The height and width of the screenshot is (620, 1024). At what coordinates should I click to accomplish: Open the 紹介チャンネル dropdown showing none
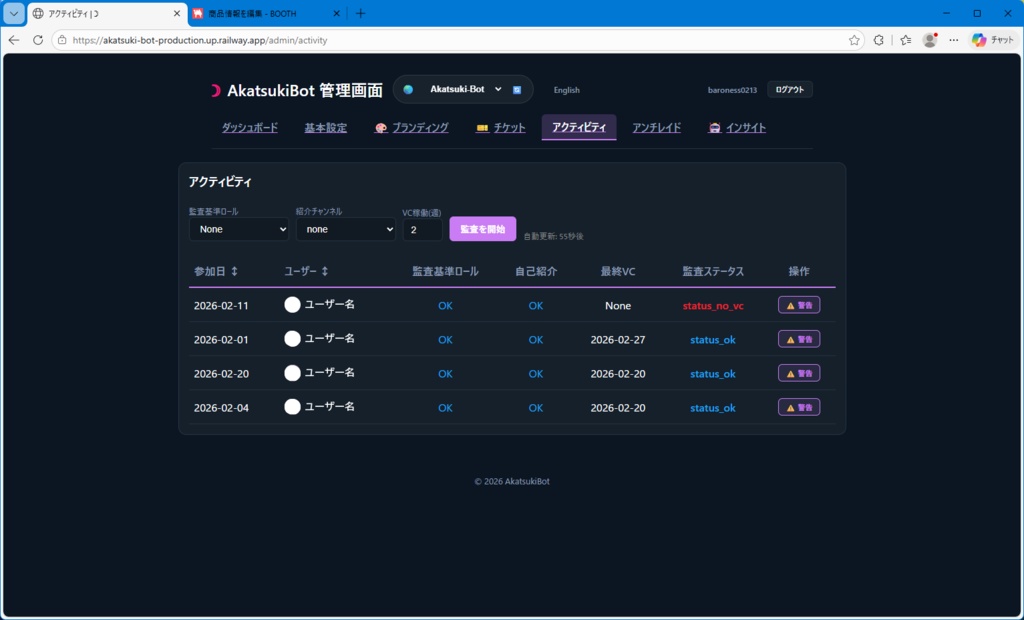(x=345, y=229)
